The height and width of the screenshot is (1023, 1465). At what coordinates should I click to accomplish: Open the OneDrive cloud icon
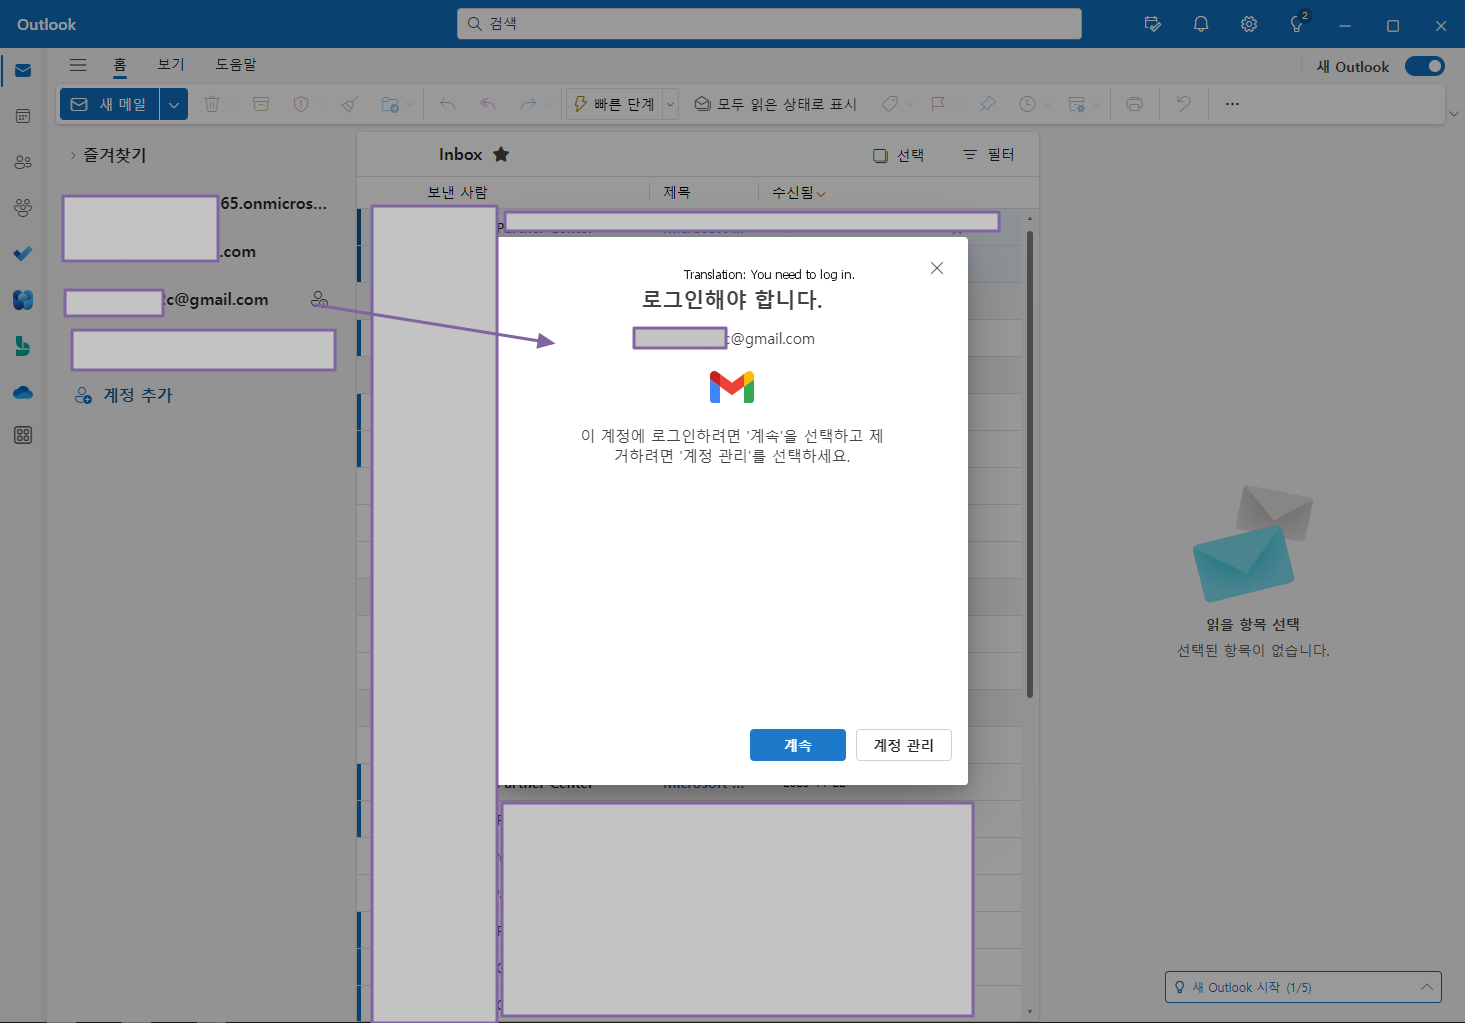23,392
